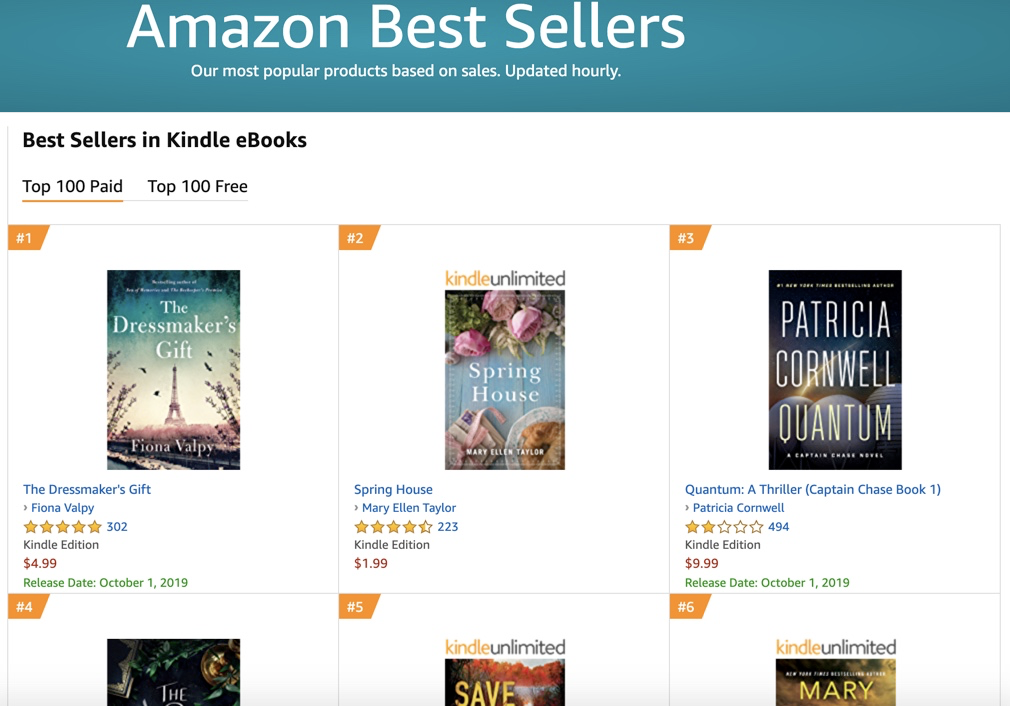Click the Kindle Unlimited logo above Spring House
The width and height of the screenshot is (1010, 706).
(x=505, y=278)
